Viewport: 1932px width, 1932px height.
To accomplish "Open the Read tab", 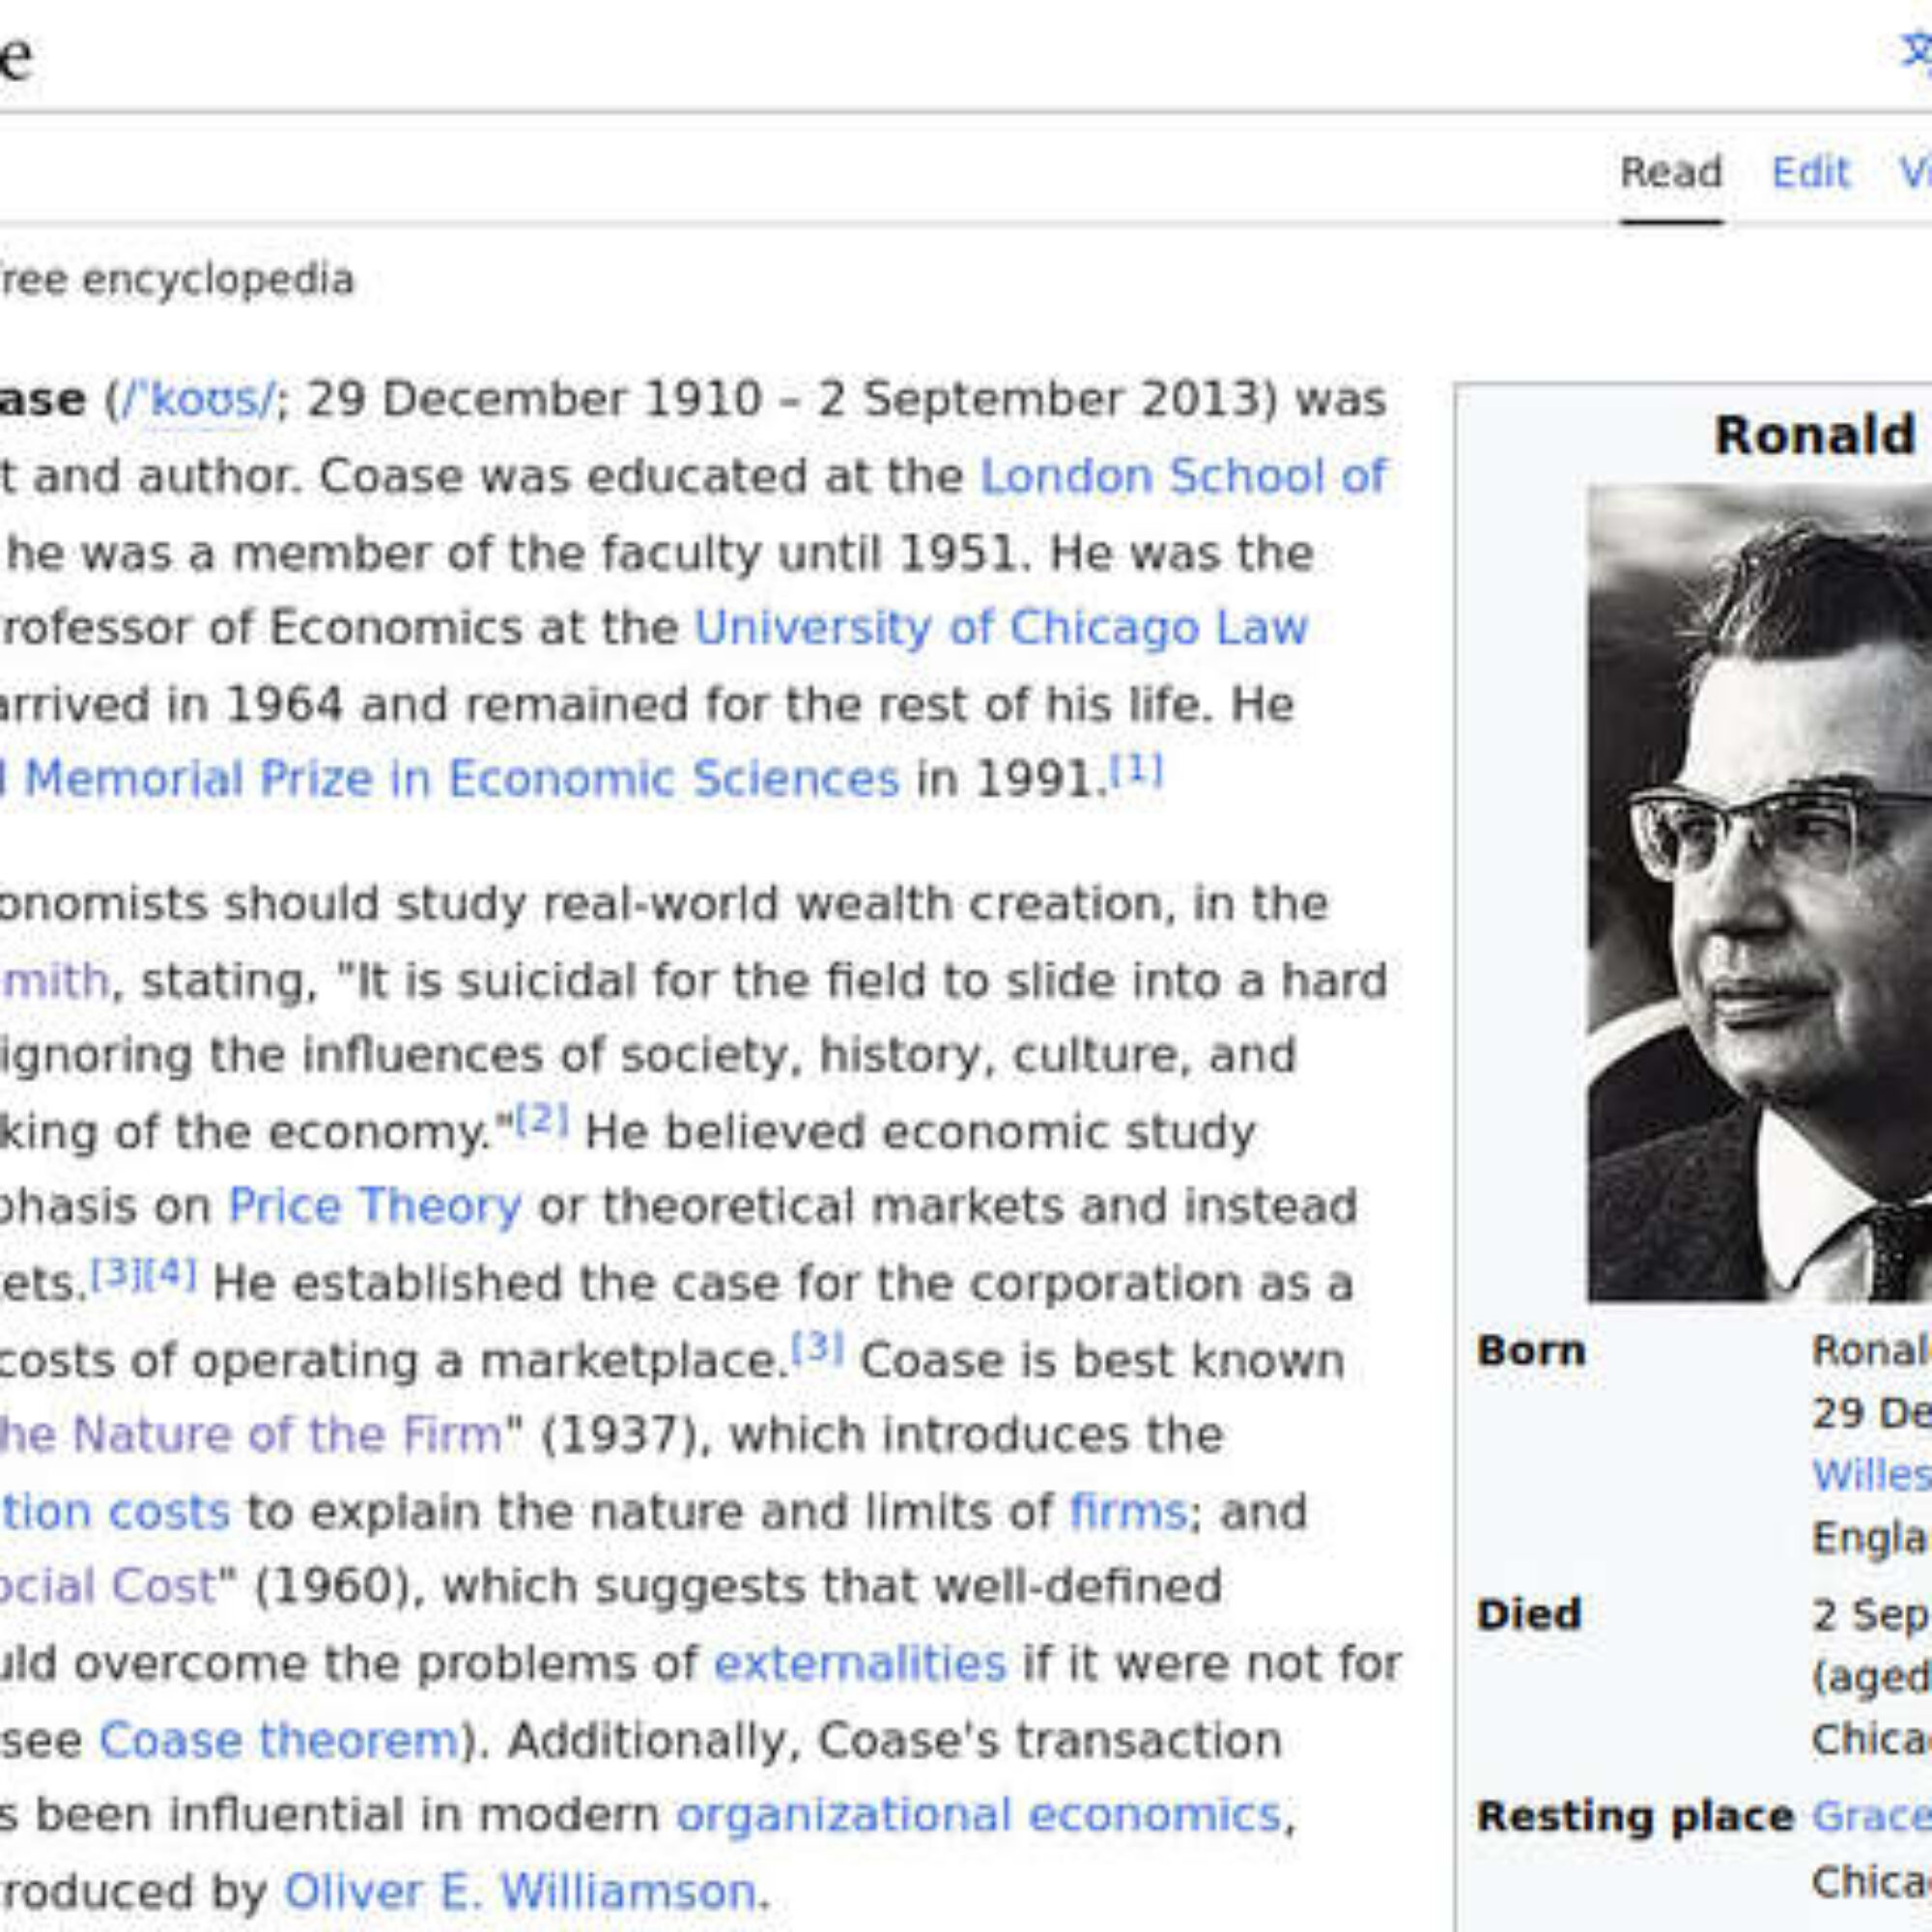I will [x=1671, y=172].
